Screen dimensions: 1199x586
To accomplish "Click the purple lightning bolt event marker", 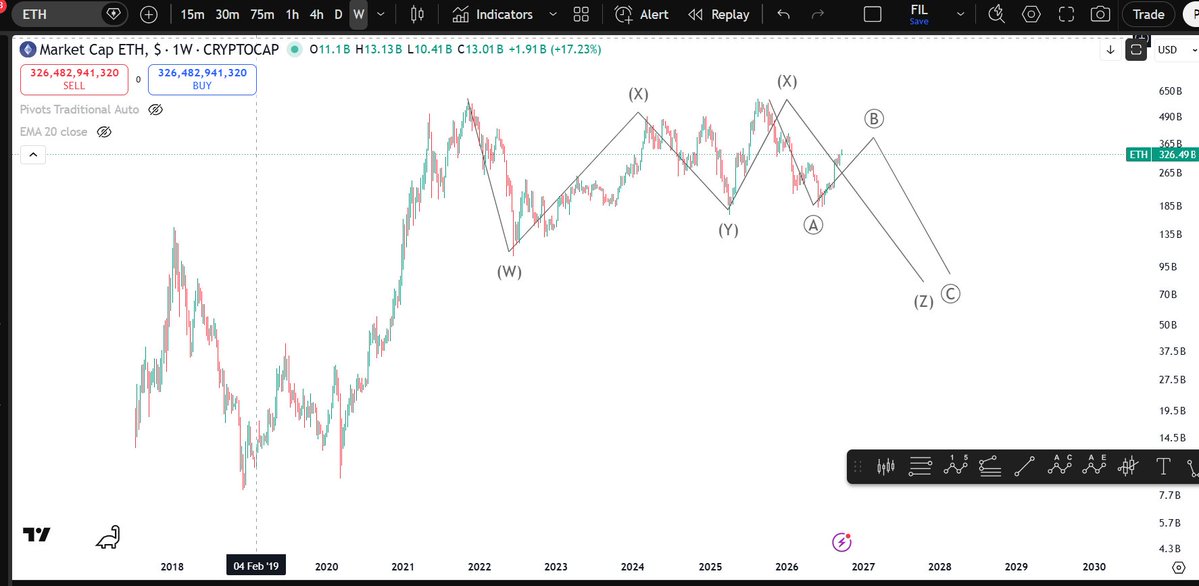I will click(x=842, y=542).
